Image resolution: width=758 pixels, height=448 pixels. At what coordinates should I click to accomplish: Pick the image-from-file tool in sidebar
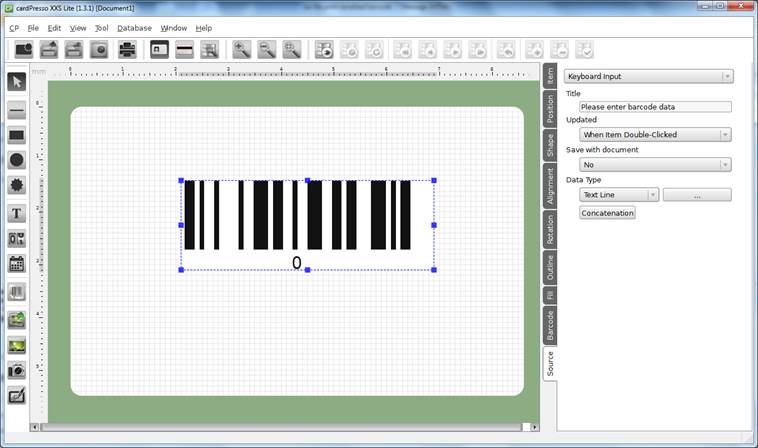click(16, 320)
